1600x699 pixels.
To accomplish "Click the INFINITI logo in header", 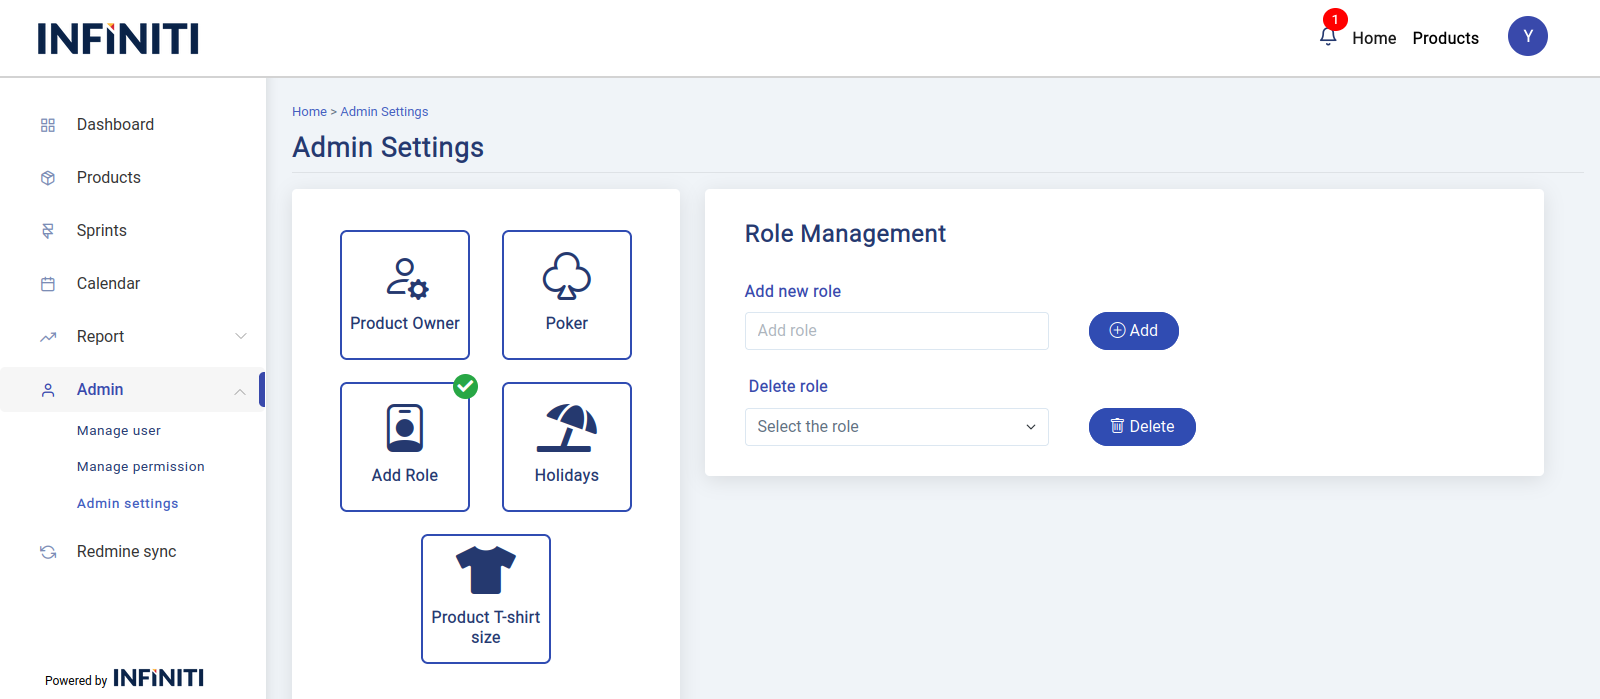I will click(118, 39).
